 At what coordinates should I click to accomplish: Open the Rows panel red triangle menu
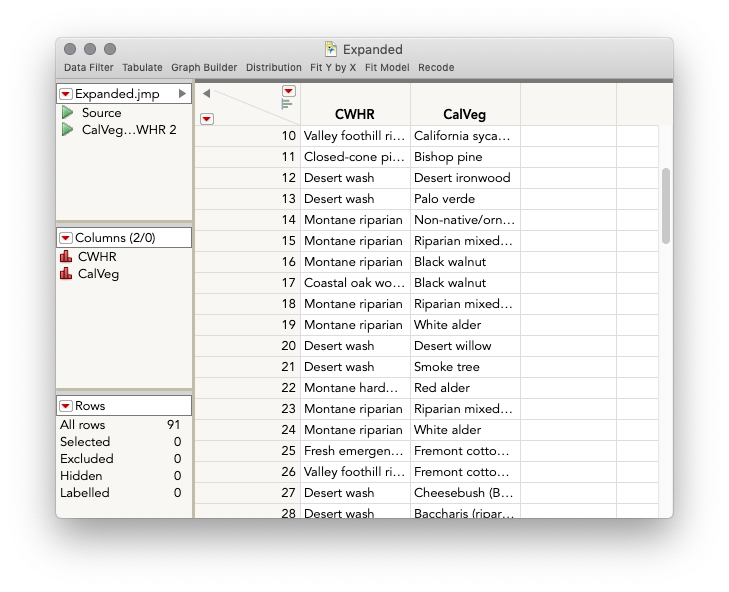tap(66, 406)
